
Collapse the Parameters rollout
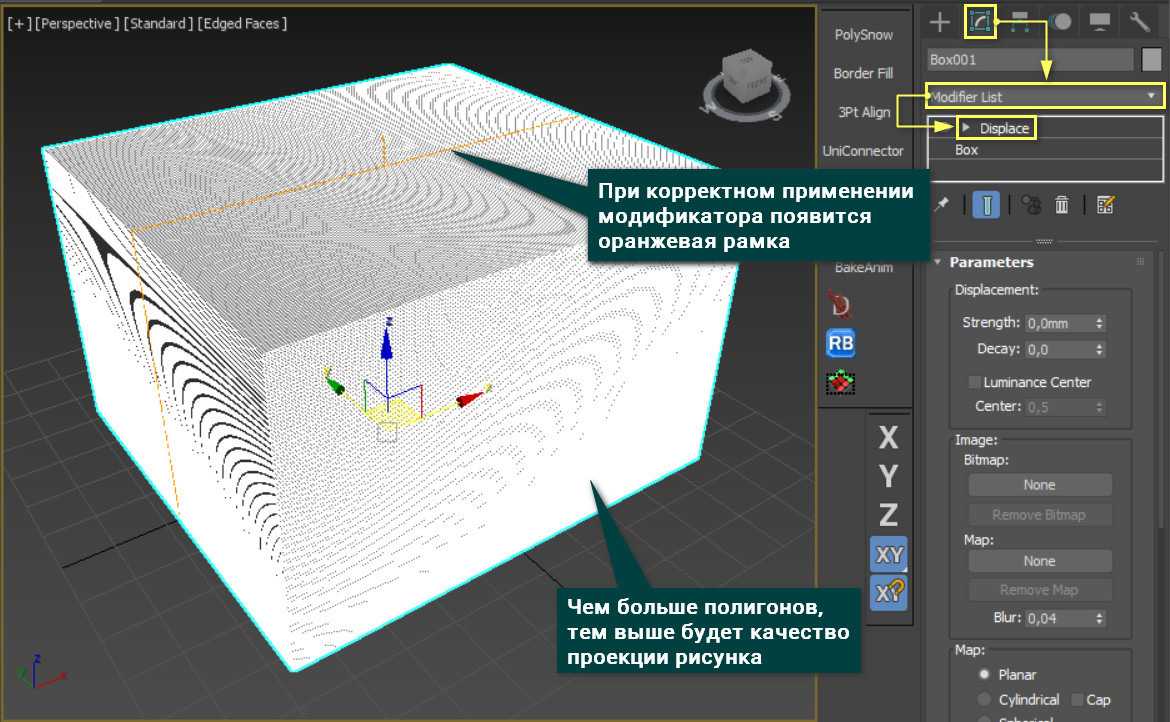938,262
